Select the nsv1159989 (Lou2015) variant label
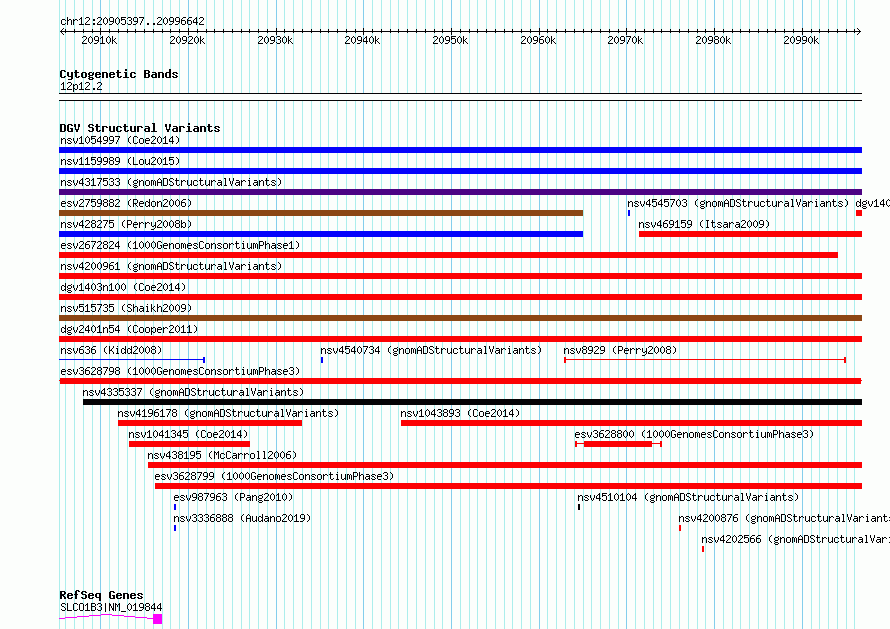Viewport: 890px width, 629px height. pos(120,161)
